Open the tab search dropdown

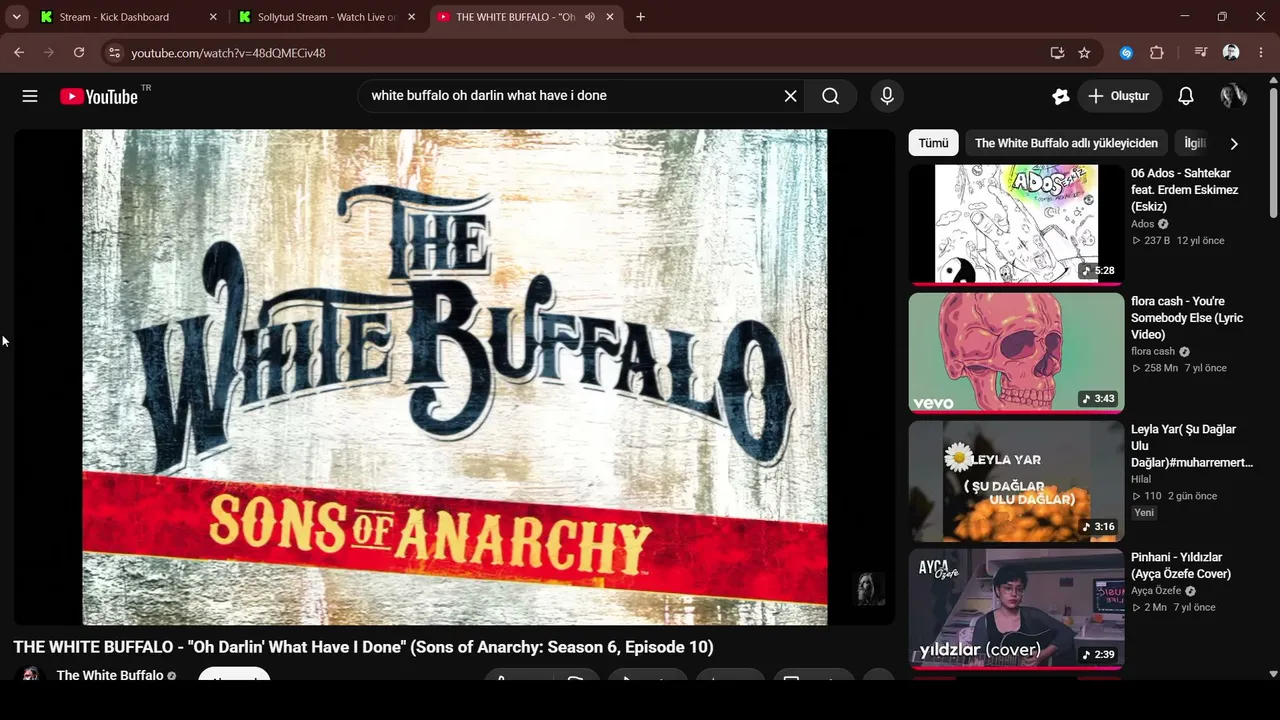pyautogui.click(x=16, y=17)
